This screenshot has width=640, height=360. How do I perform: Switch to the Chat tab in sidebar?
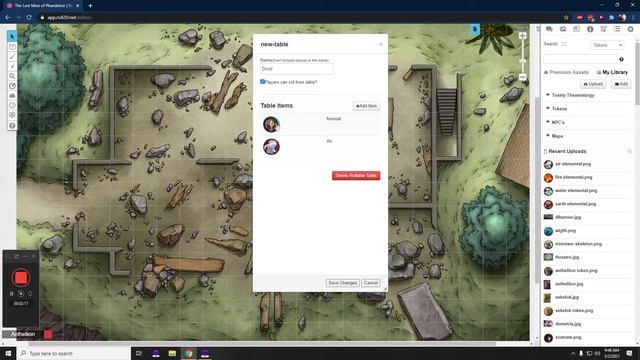[x=549, y=29]
